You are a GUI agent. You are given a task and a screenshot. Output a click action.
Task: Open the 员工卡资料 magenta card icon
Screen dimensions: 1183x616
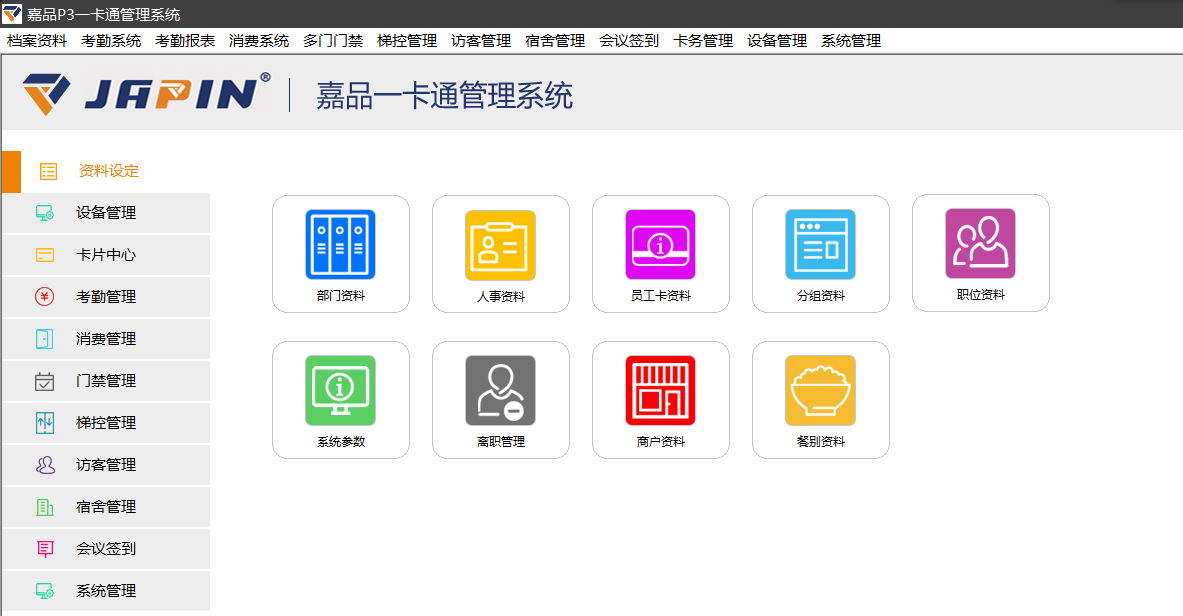660,245
